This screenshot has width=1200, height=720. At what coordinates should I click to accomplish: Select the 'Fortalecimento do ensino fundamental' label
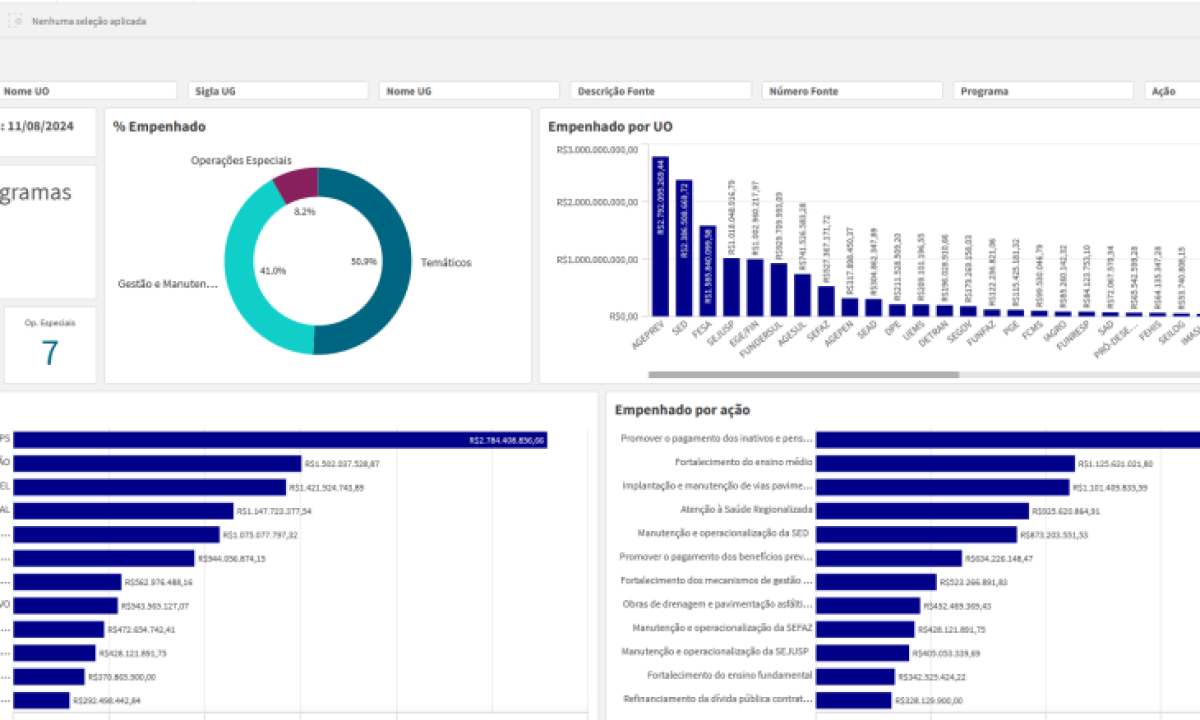pyautogui.click(x=730, y=675)
